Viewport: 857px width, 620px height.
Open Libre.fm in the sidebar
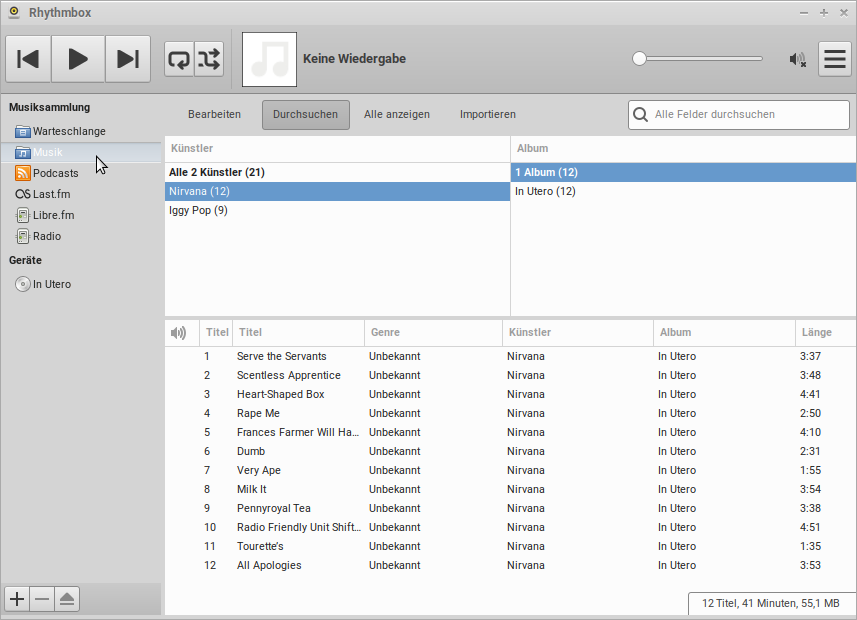(81, 215)
